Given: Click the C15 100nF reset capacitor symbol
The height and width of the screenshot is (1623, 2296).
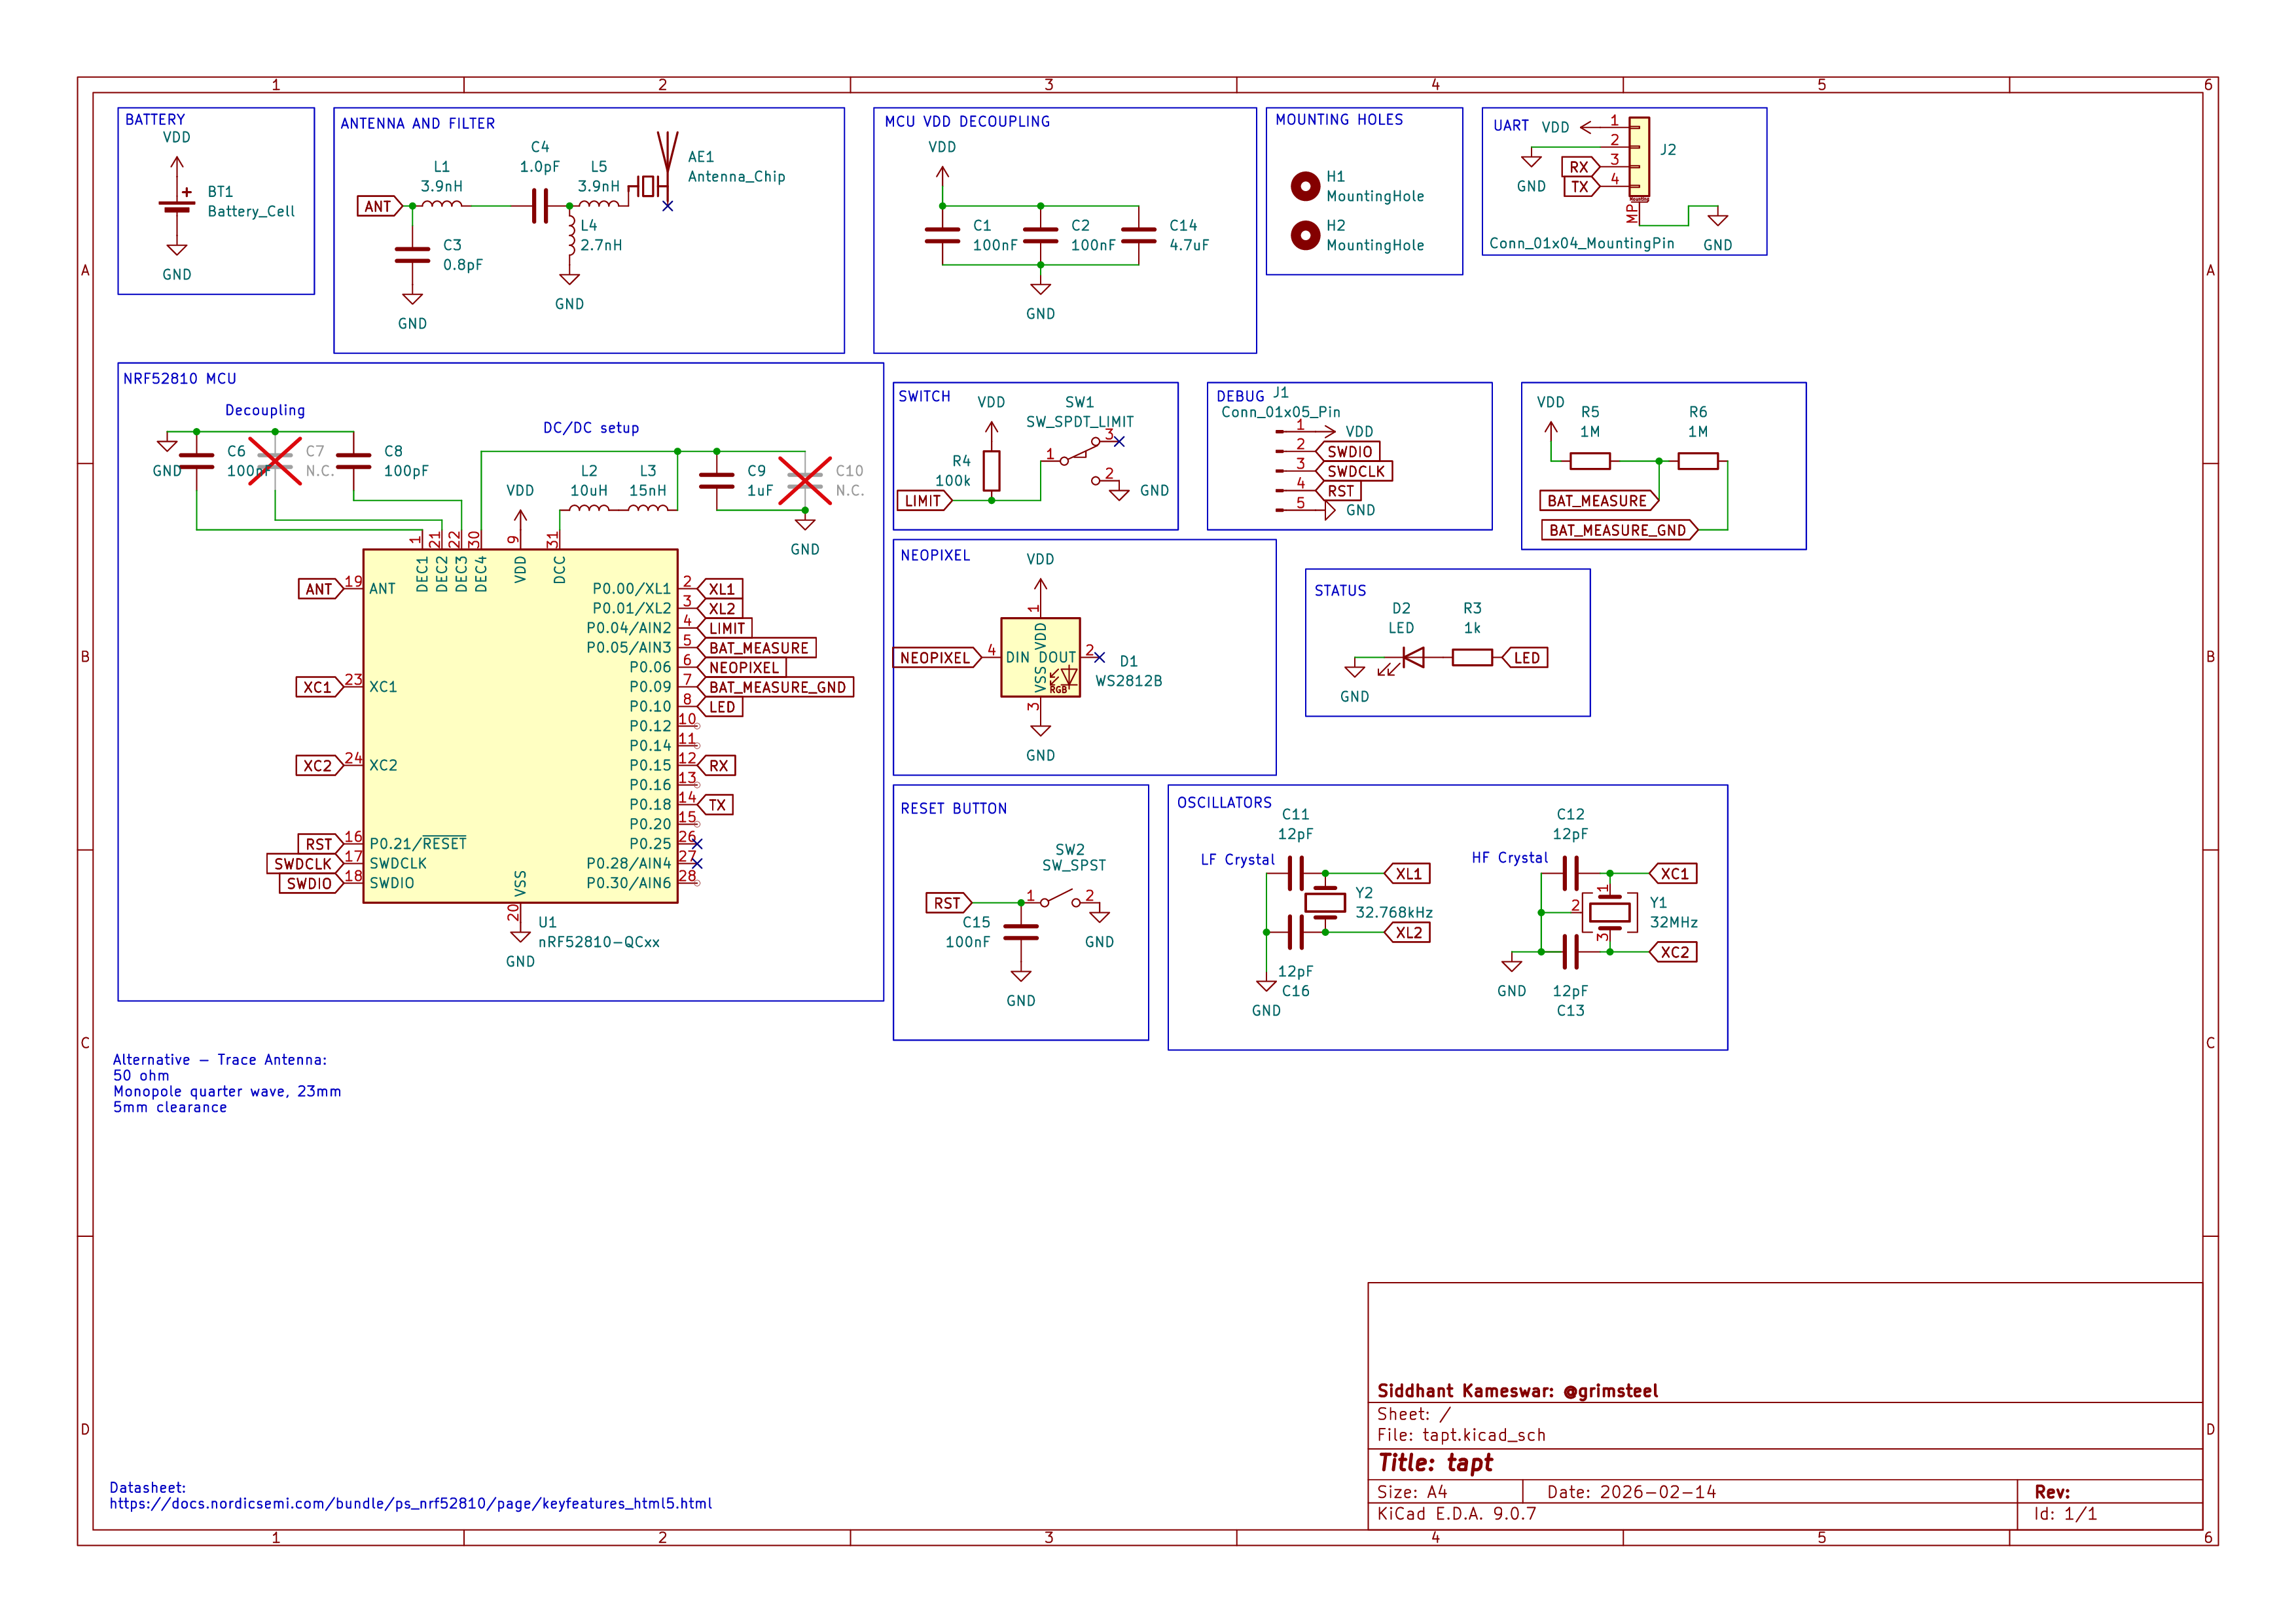Looking at the screenshot, I should pyautogui.click(x=1020, y=932).
